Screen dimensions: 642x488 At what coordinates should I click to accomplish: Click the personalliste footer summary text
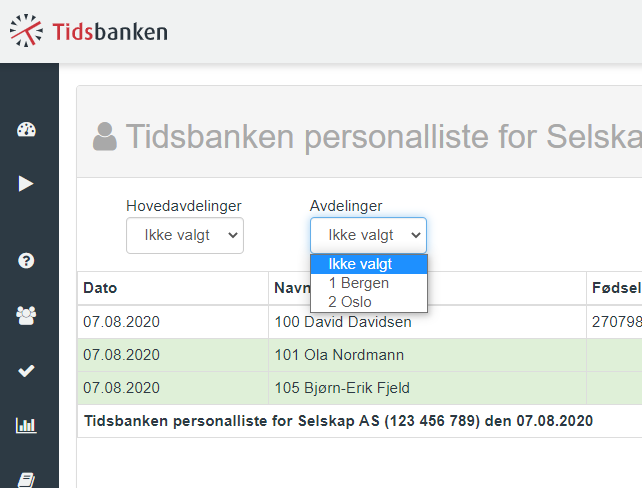click(338, 421)
